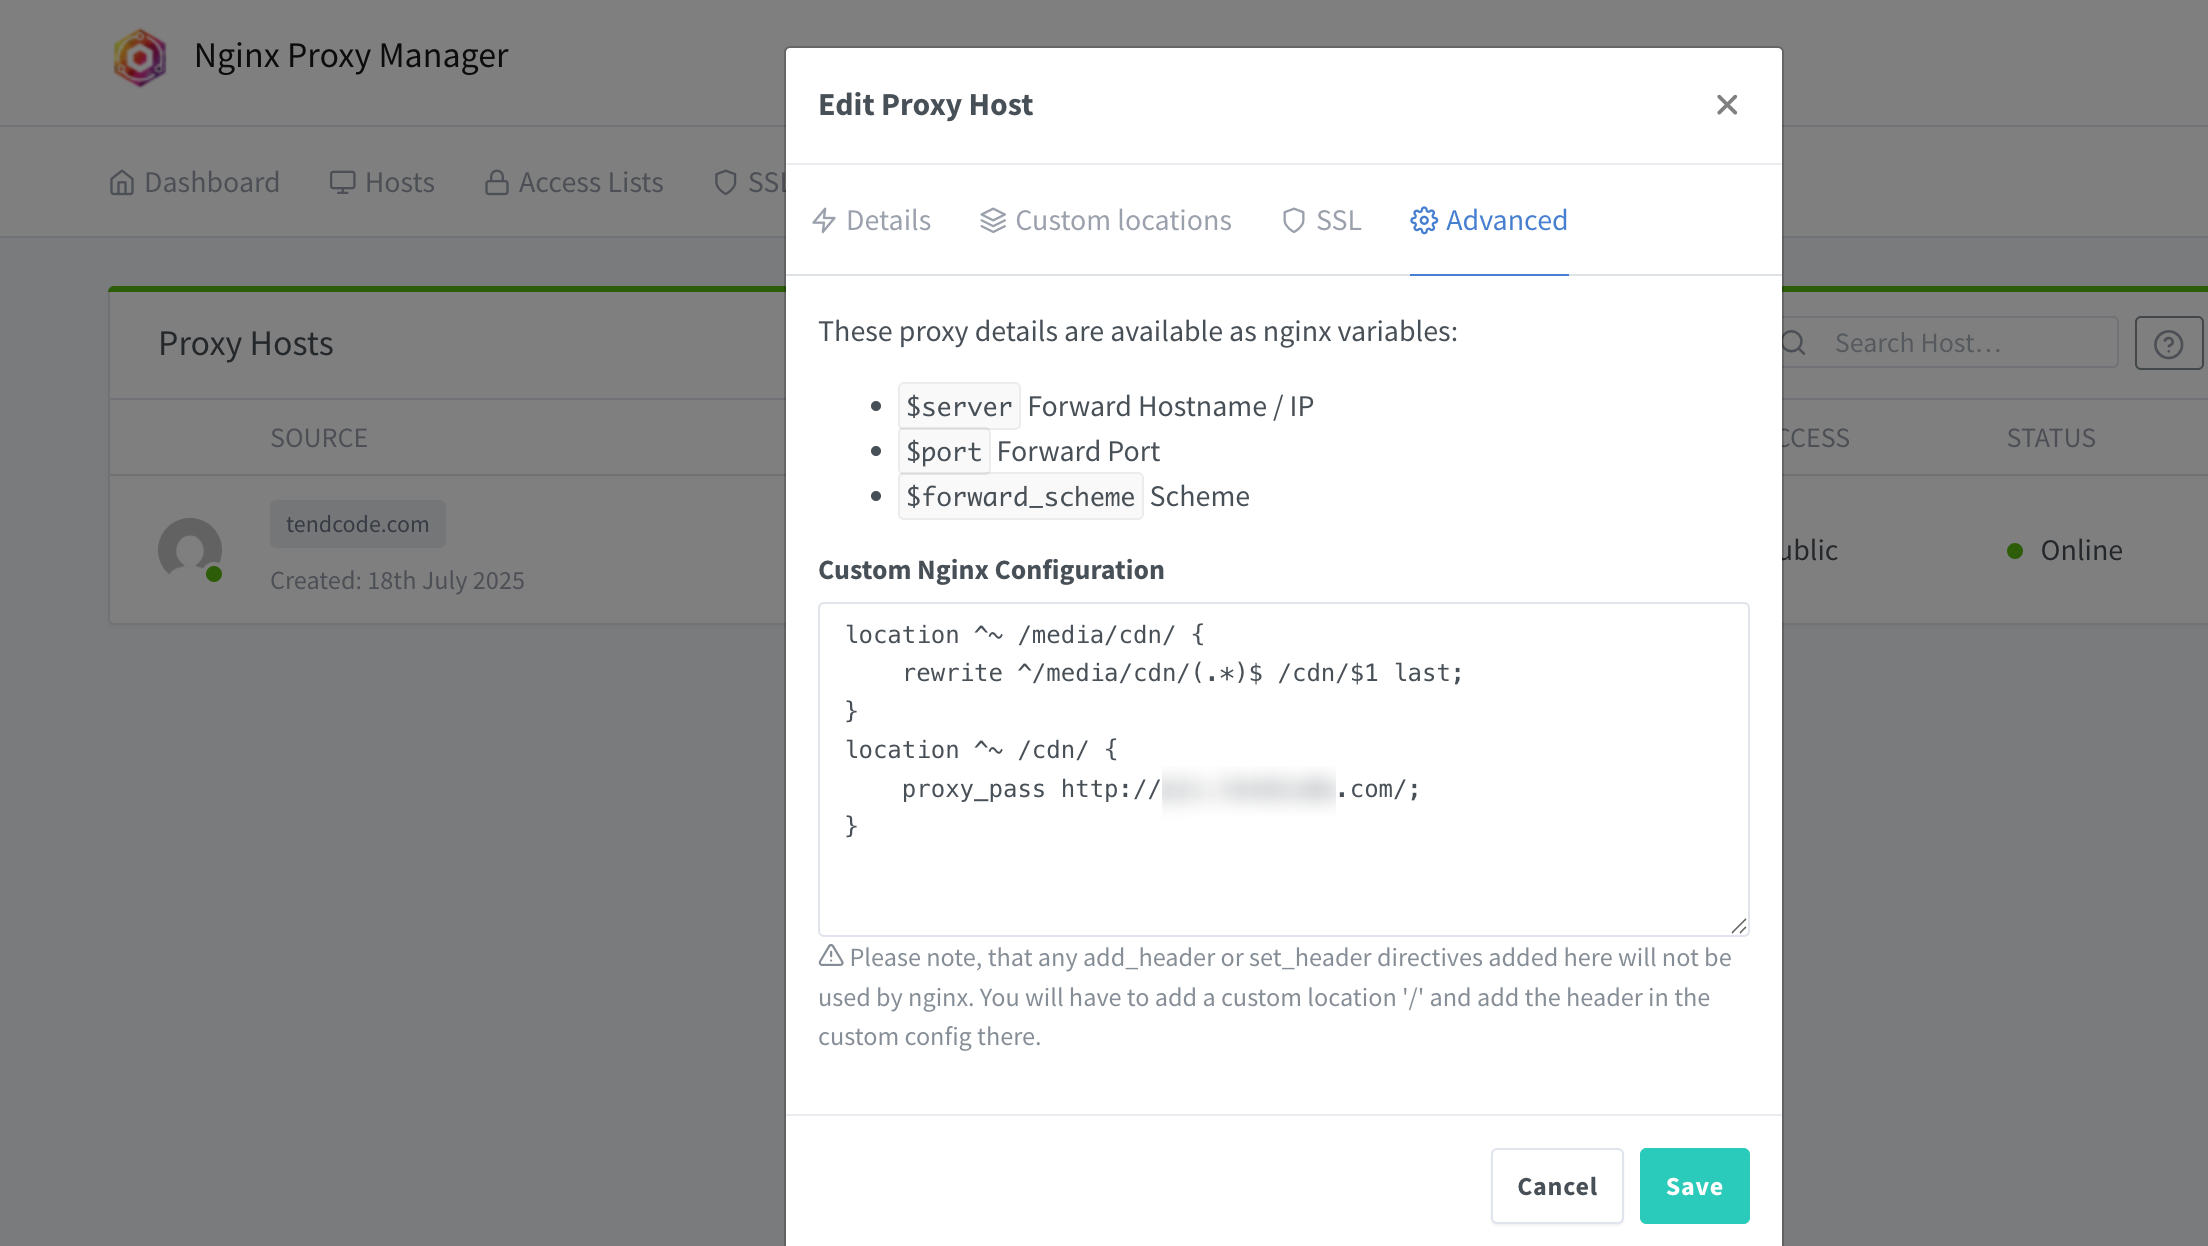The height and width of the screenshot is (1246, 2208).
Task: Open the Dashboard home menu item
Action: [x=195, y=182]
